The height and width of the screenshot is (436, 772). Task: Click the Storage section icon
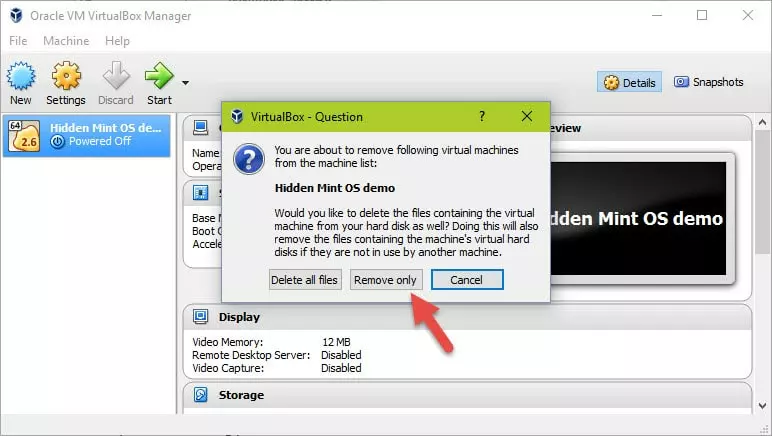click(200, 395)
